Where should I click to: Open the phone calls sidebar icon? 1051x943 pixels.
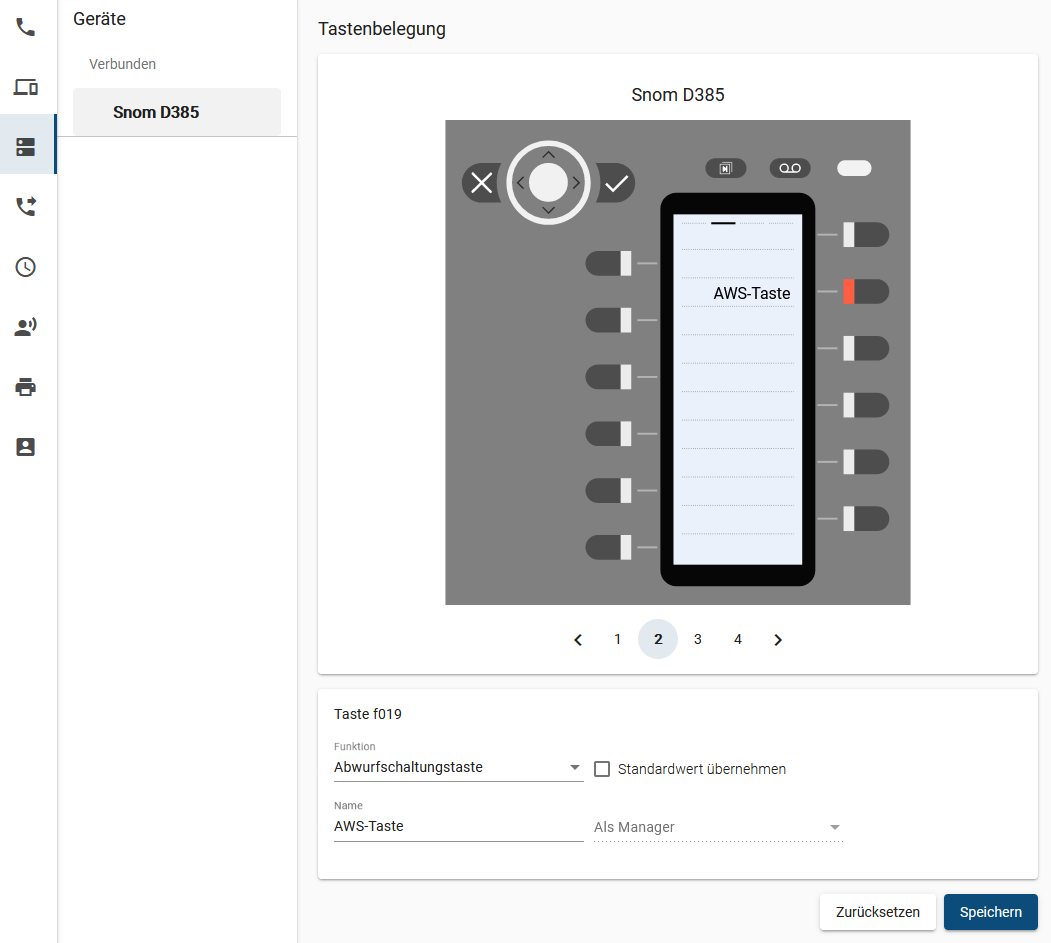(x=25, y=27)
